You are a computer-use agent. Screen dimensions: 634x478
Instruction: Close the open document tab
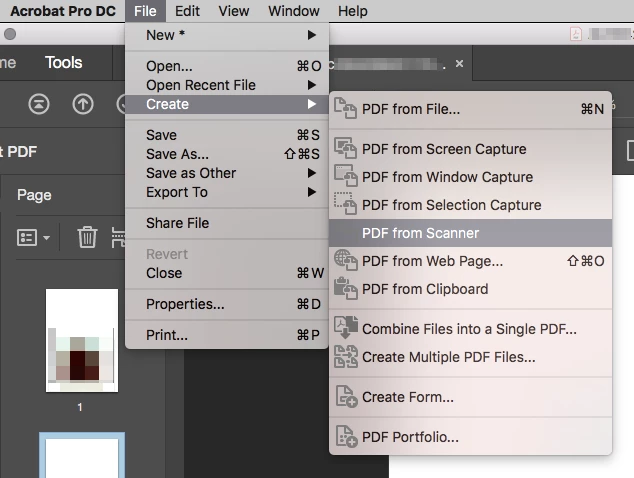coord(459,63)
